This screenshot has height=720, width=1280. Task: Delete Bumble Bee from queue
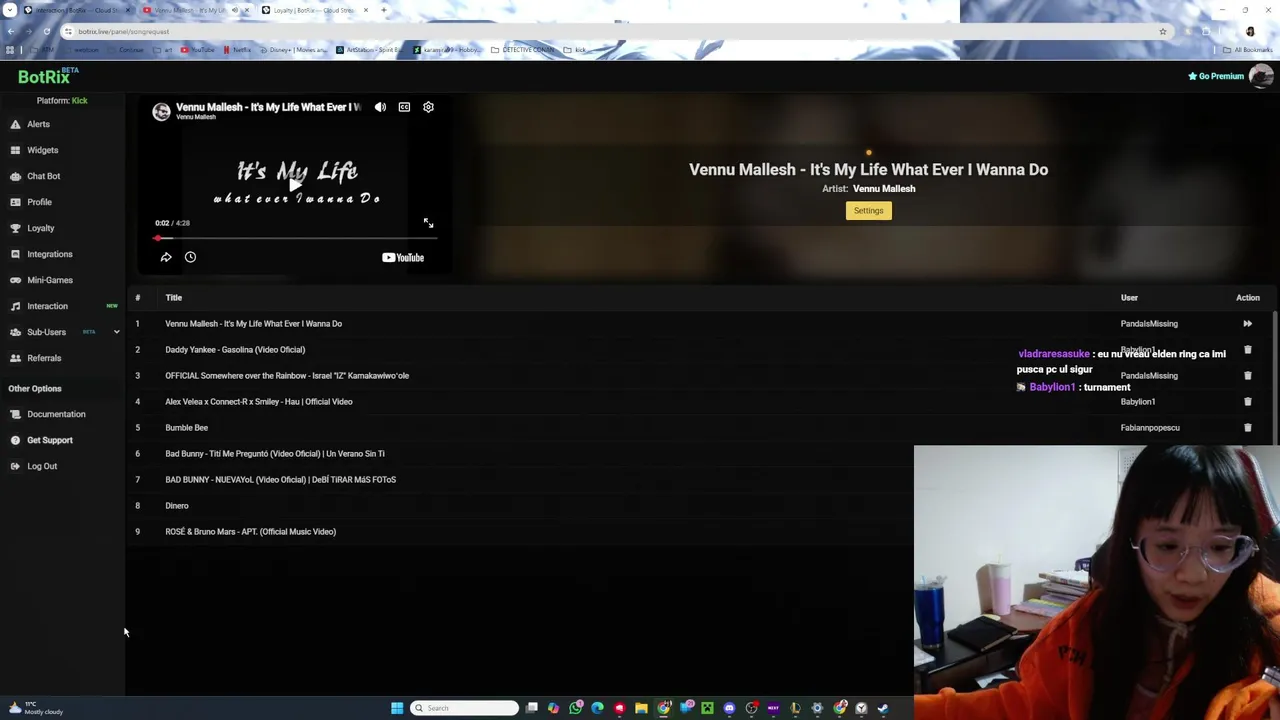pyautogui.click(x=1247, y=428)
